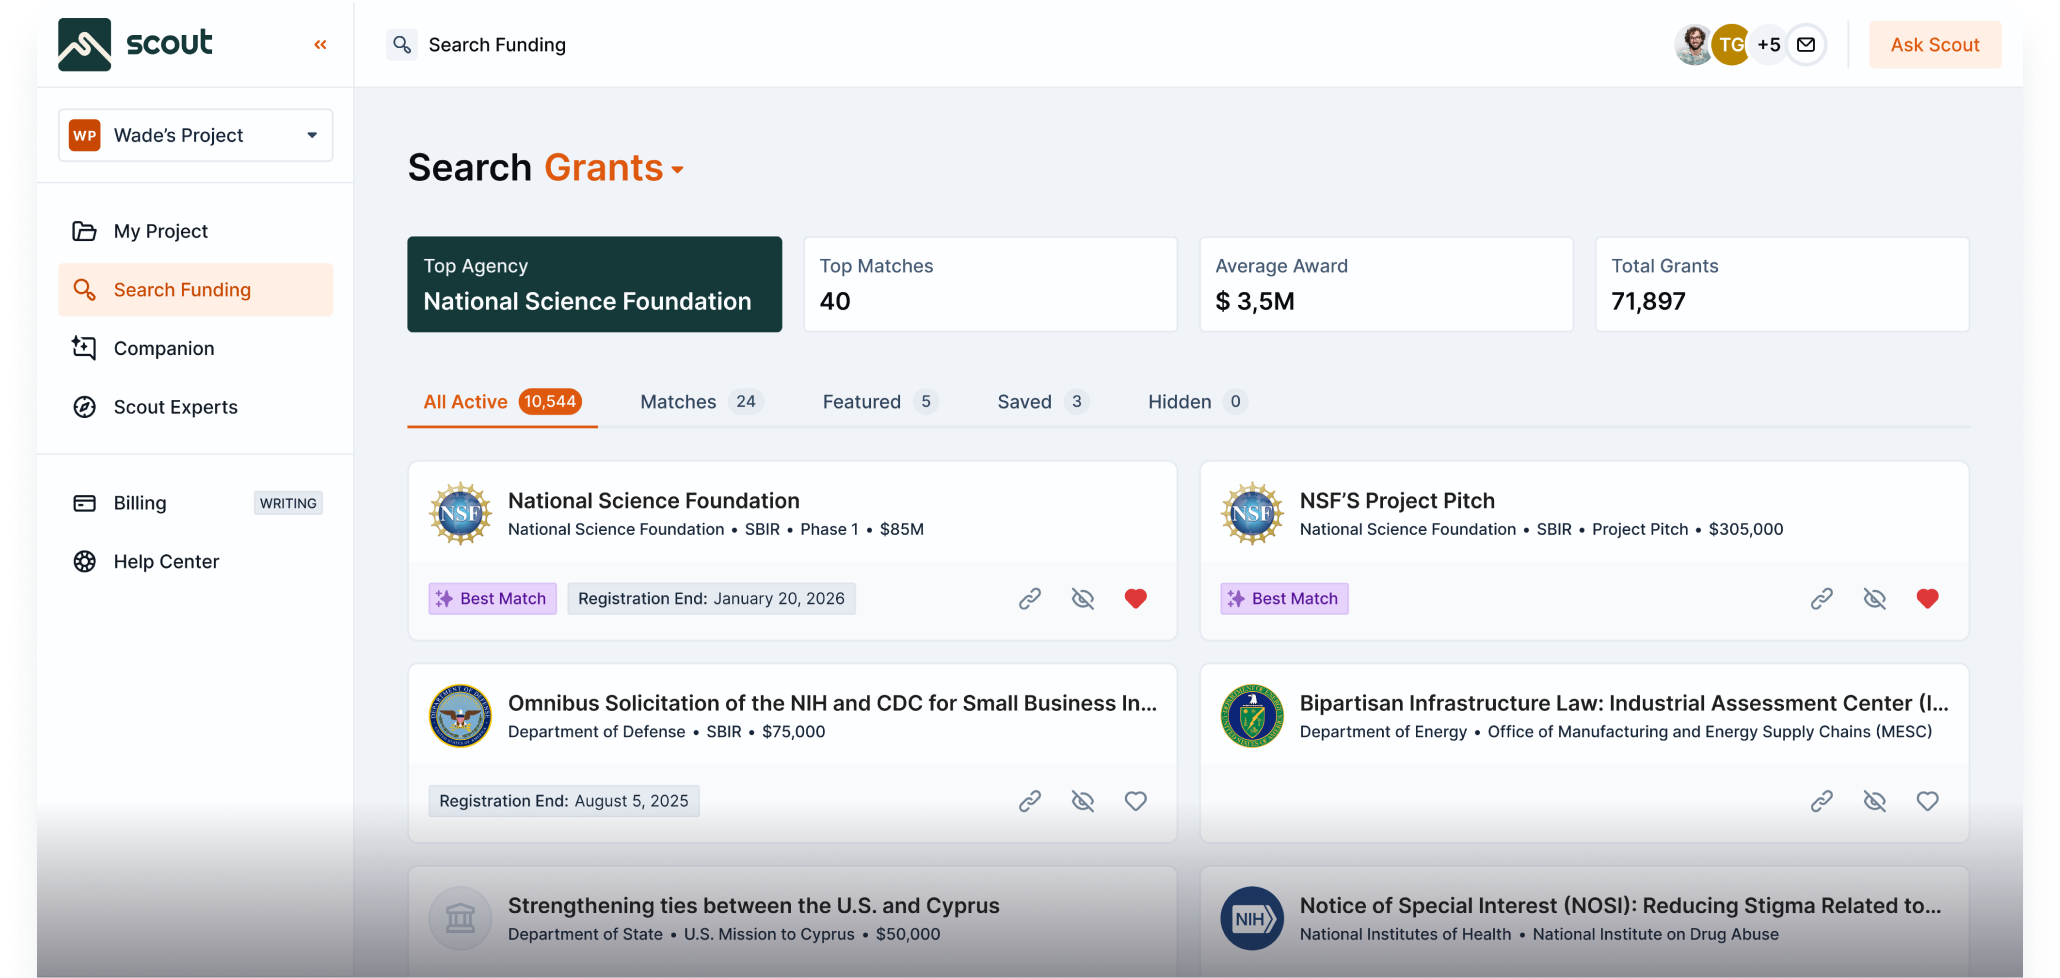Image resolution: width=2060 pixels, height=978 pixels.
Task: Copy link for NSF'S Project Pitch grant
Action: point(1822,599)
